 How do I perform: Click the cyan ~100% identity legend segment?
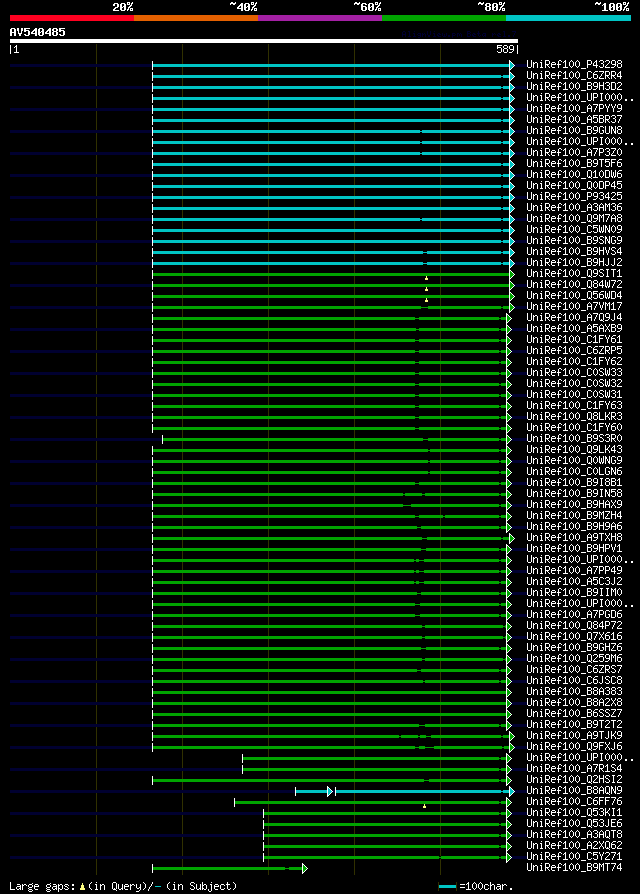pyautogui.click(x=568, y=18)
